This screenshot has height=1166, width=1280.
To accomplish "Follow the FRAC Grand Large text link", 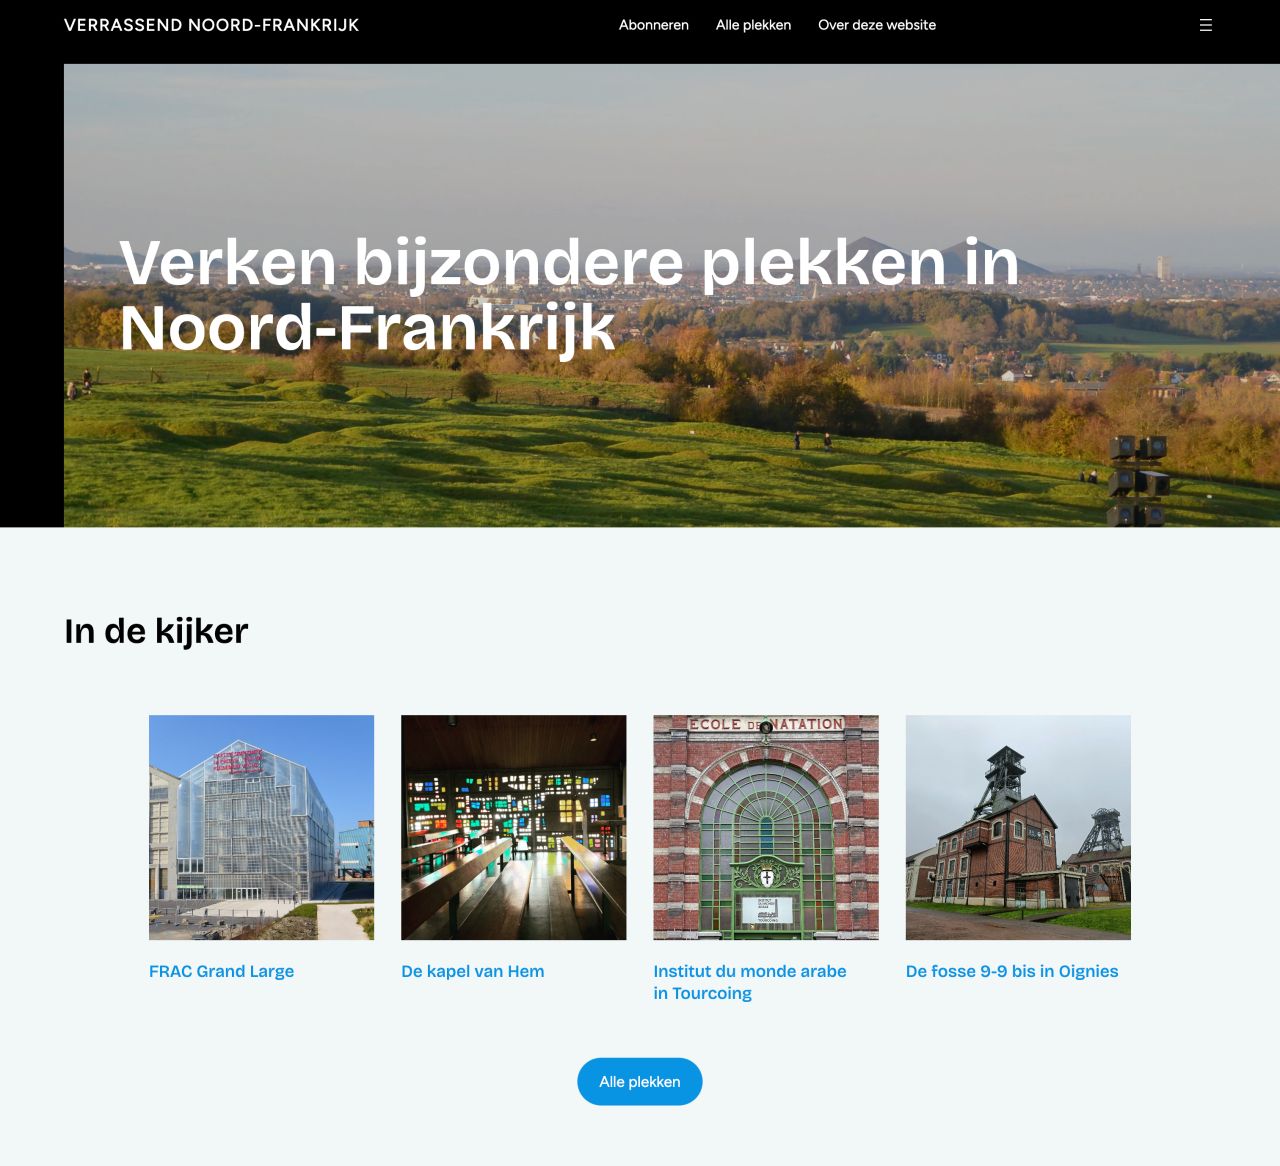I will pyautogui.click(x=221, y=971).
